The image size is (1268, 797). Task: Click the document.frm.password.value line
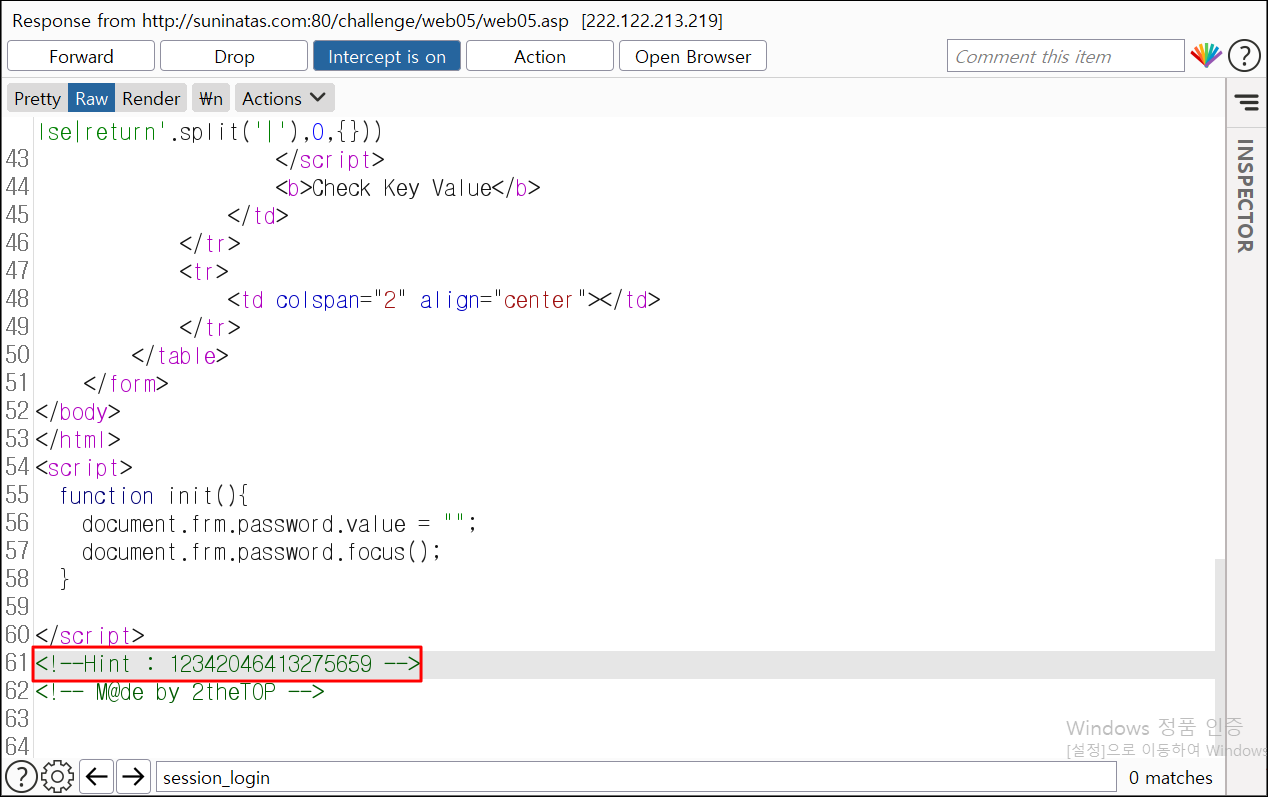pos(280,524)
